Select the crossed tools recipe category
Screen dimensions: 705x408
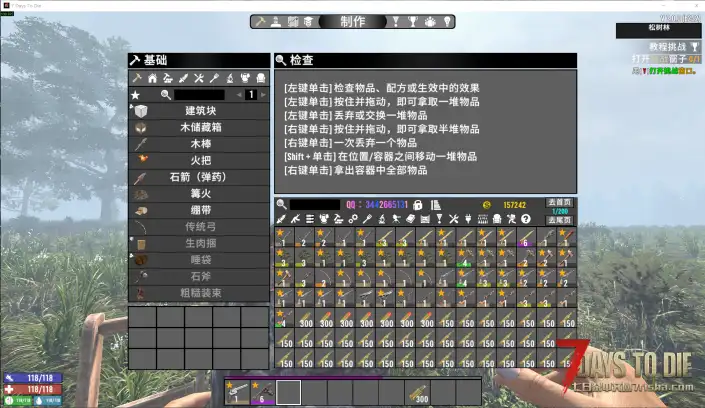[199, 78]
